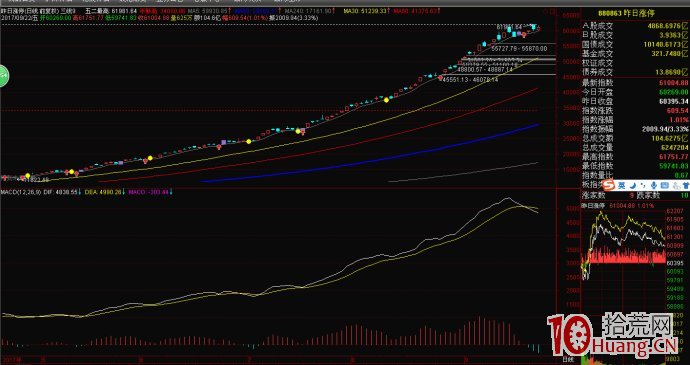Image resolution: width=690 pixels, height=365 pixels.
Task: Click the 指数量比 row
Action: (x=635, y=175)
